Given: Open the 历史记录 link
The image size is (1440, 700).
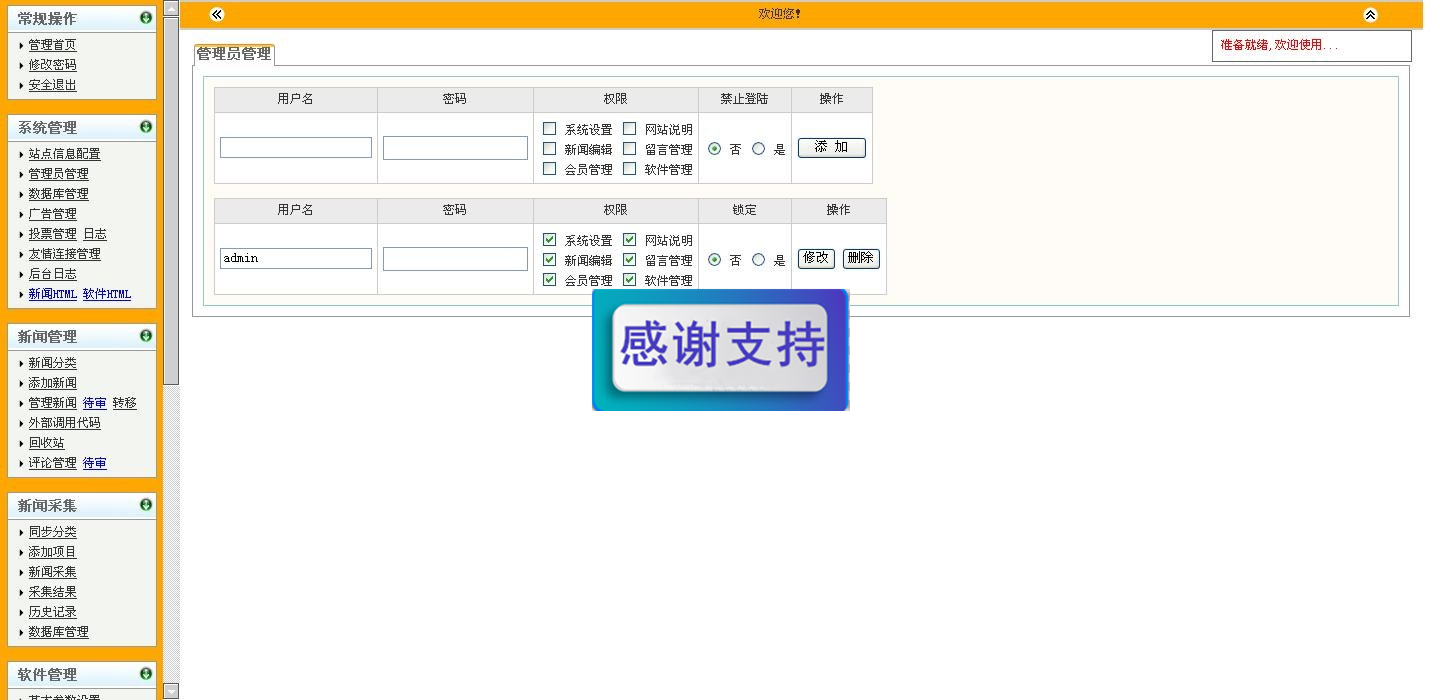Looking at the screenshot, I should pyautogui.click(x=52, y=612).
